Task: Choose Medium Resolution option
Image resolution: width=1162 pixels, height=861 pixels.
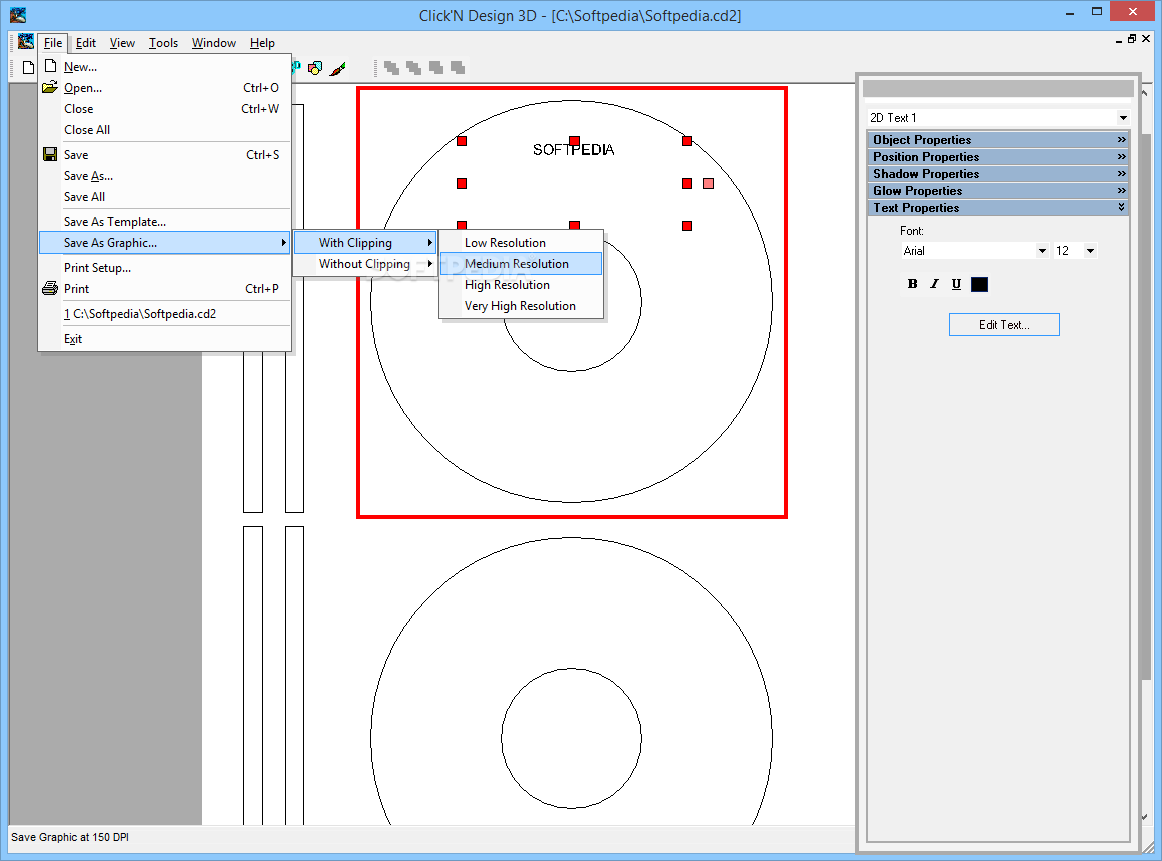Action: pos(521,264)
